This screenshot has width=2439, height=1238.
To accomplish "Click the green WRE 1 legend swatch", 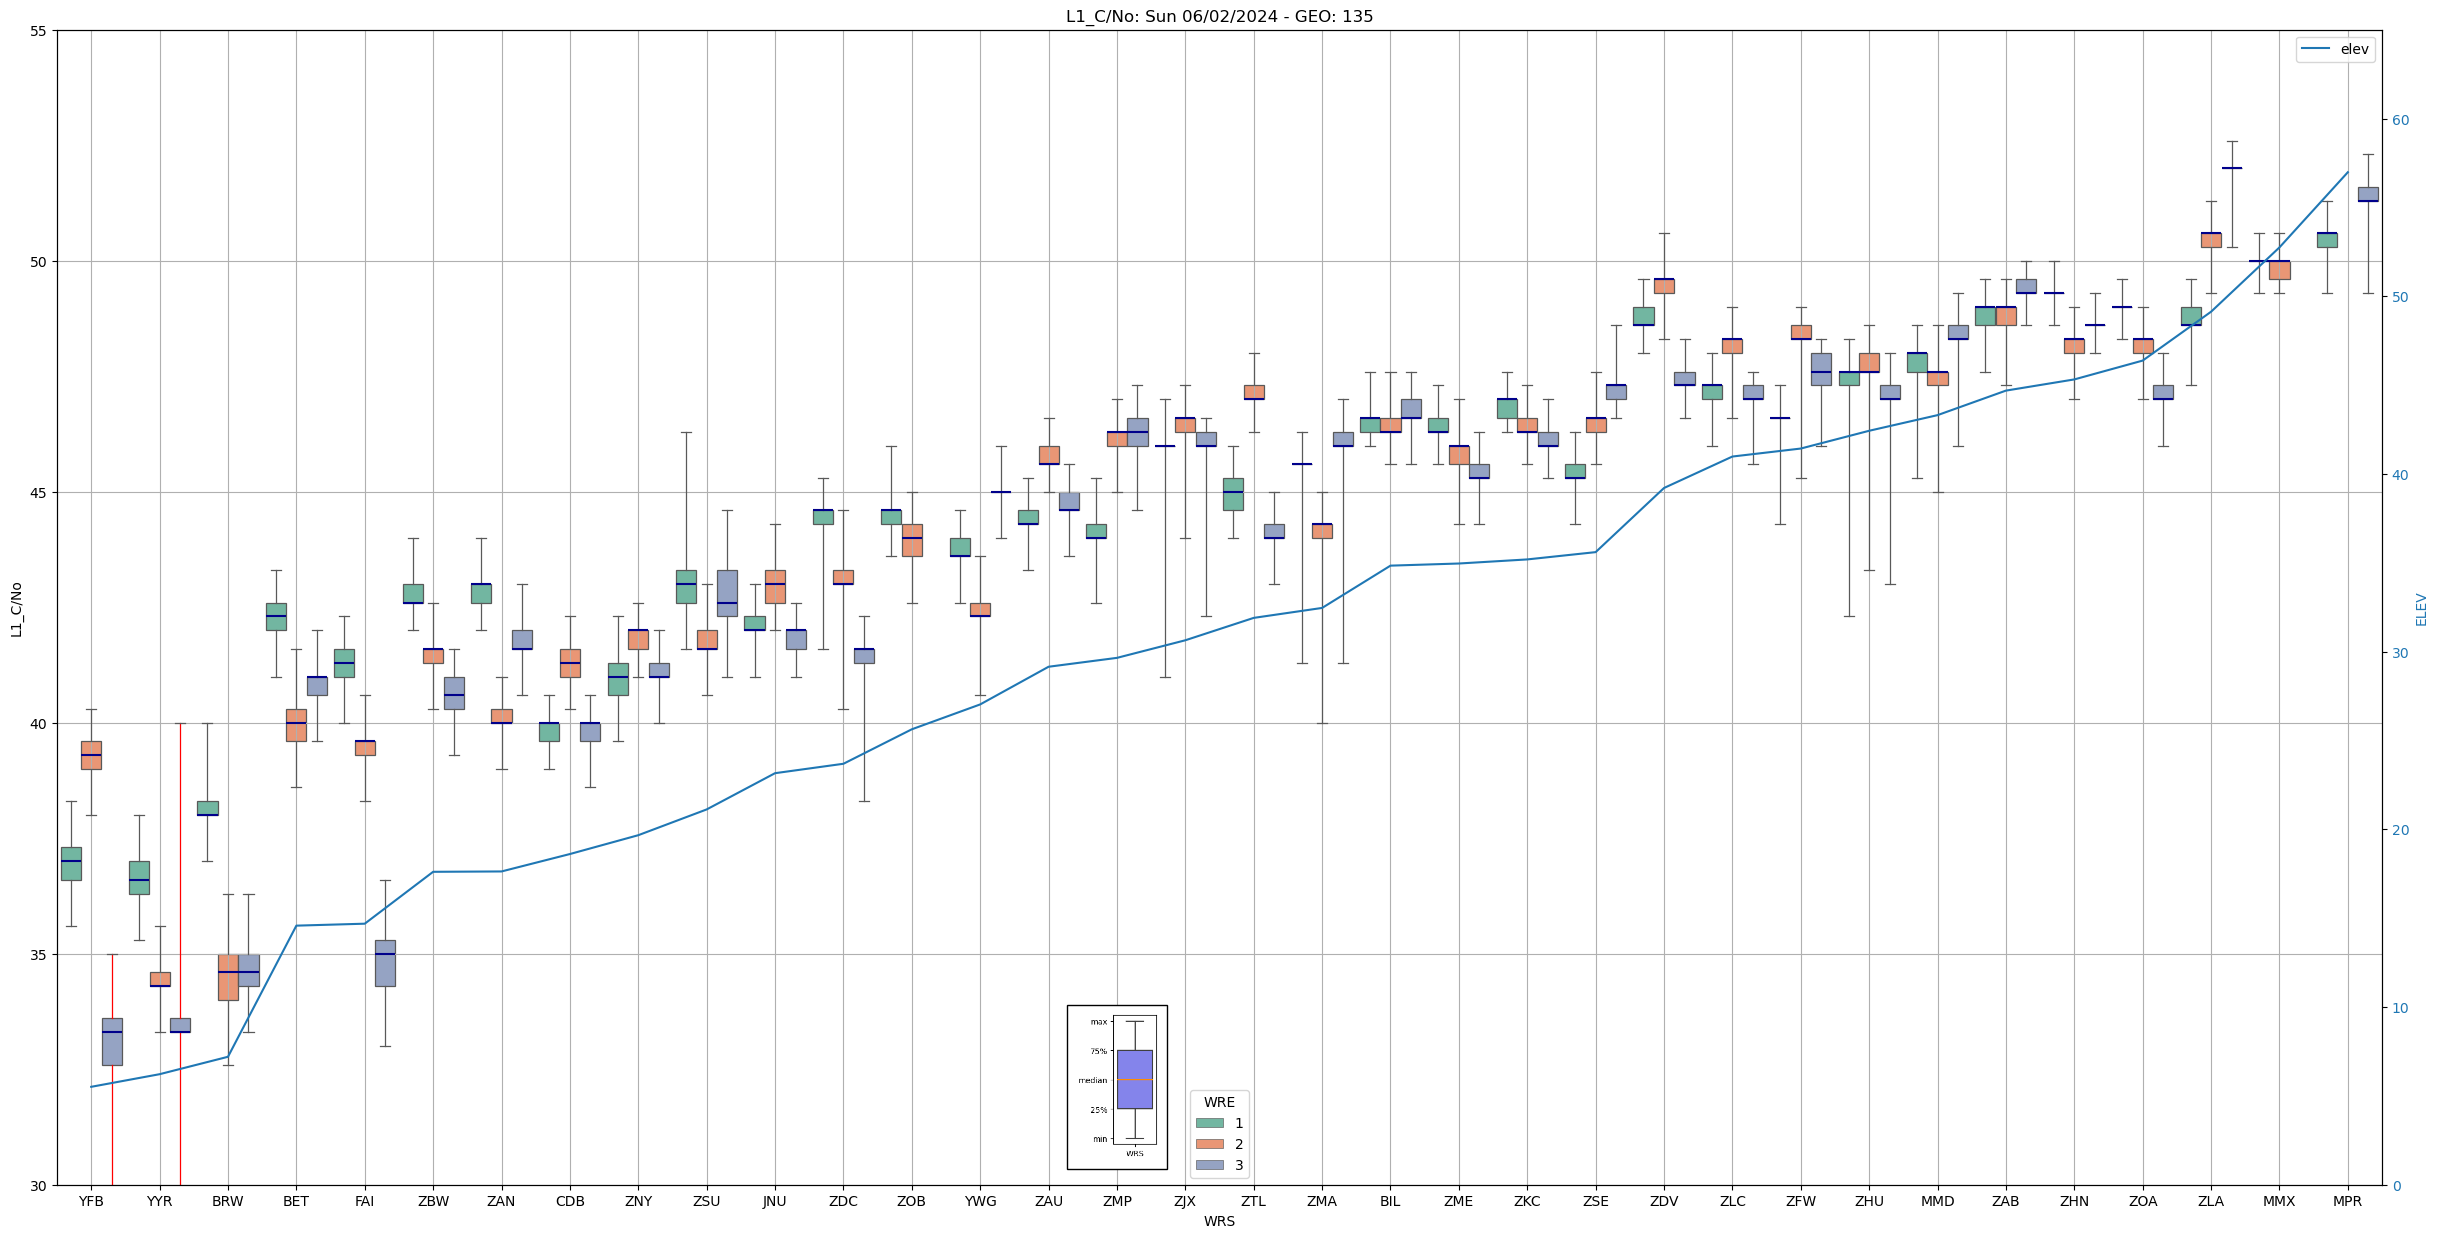I will point(1209,1123).
